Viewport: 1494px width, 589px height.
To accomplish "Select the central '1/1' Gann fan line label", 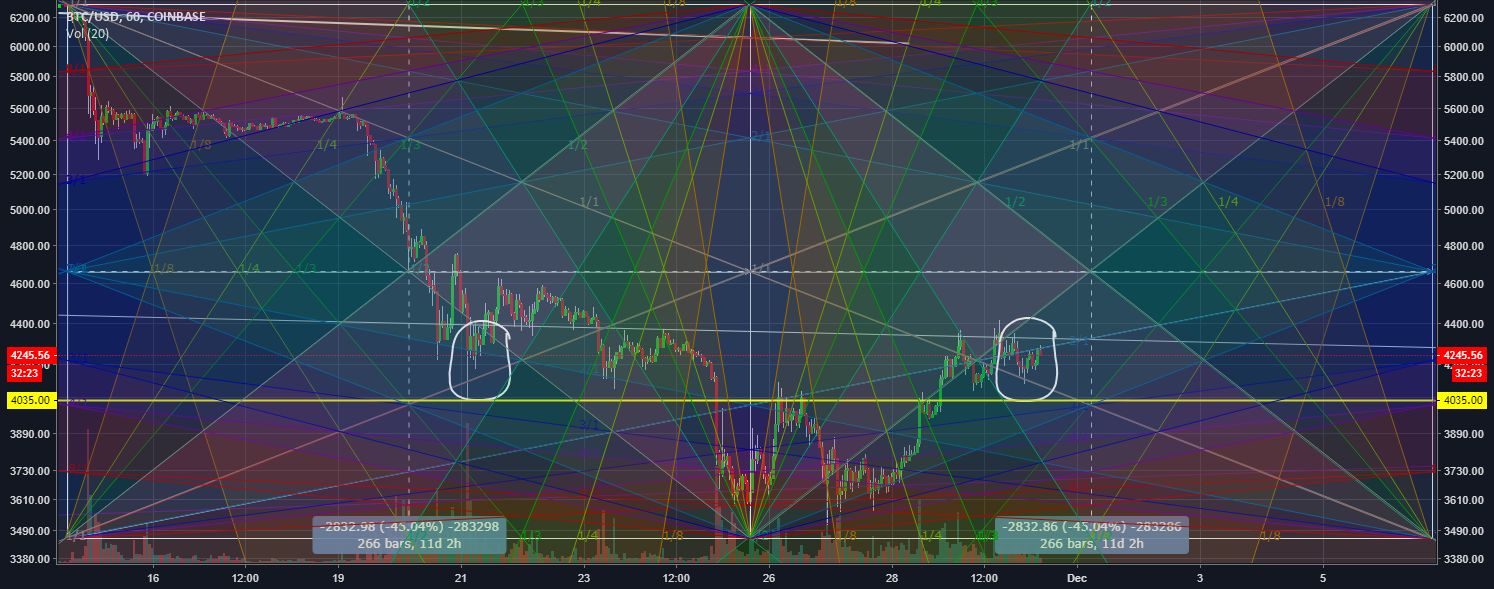I will [591, 199].
